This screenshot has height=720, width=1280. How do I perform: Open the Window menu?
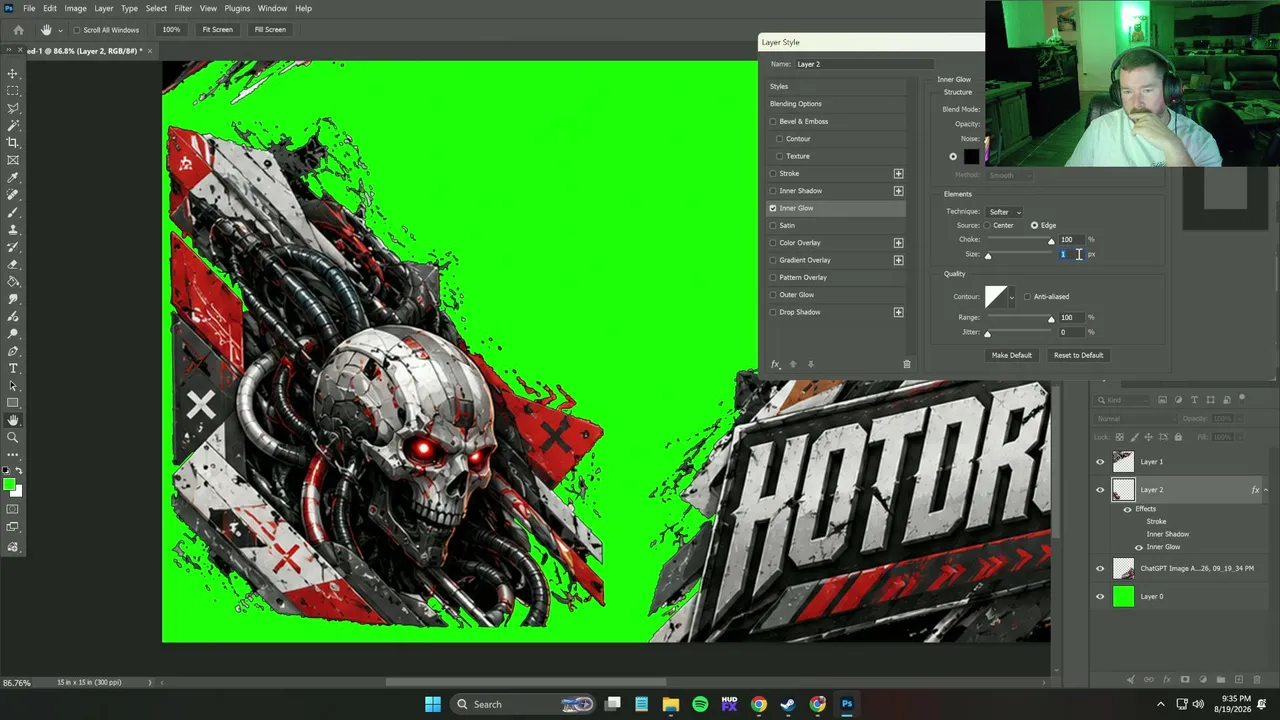[272, 8]
